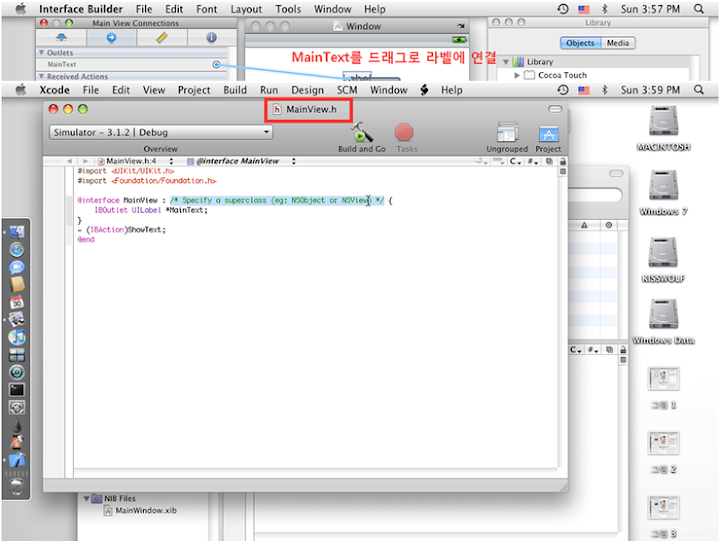Viewport: 720px width, 541px height.
Task: Open Interface Builder Tools menu
Action: coord(288,9)
